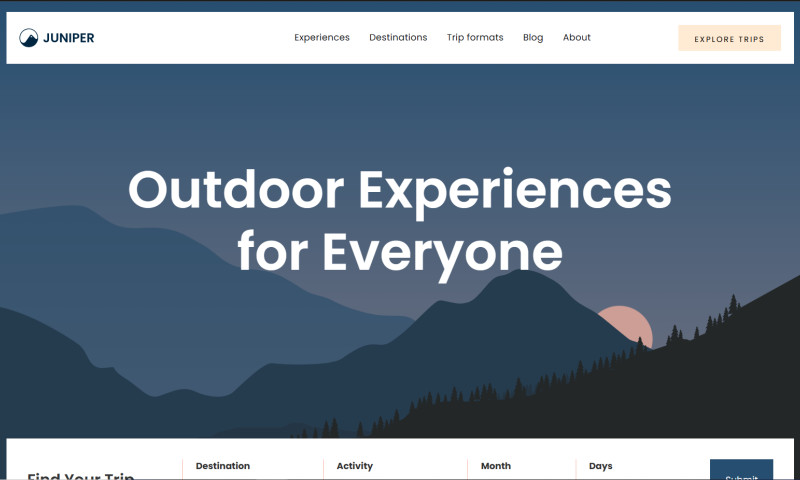
Task: Open the Blog link
Action: (x=533, y=38)
